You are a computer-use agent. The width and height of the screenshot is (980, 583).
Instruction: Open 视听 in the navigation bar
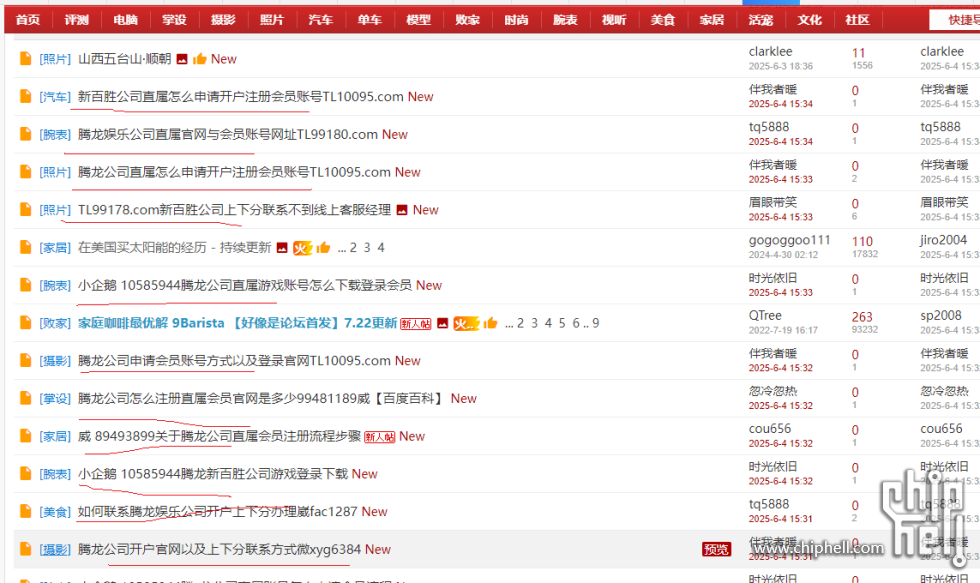pos(614,20)
